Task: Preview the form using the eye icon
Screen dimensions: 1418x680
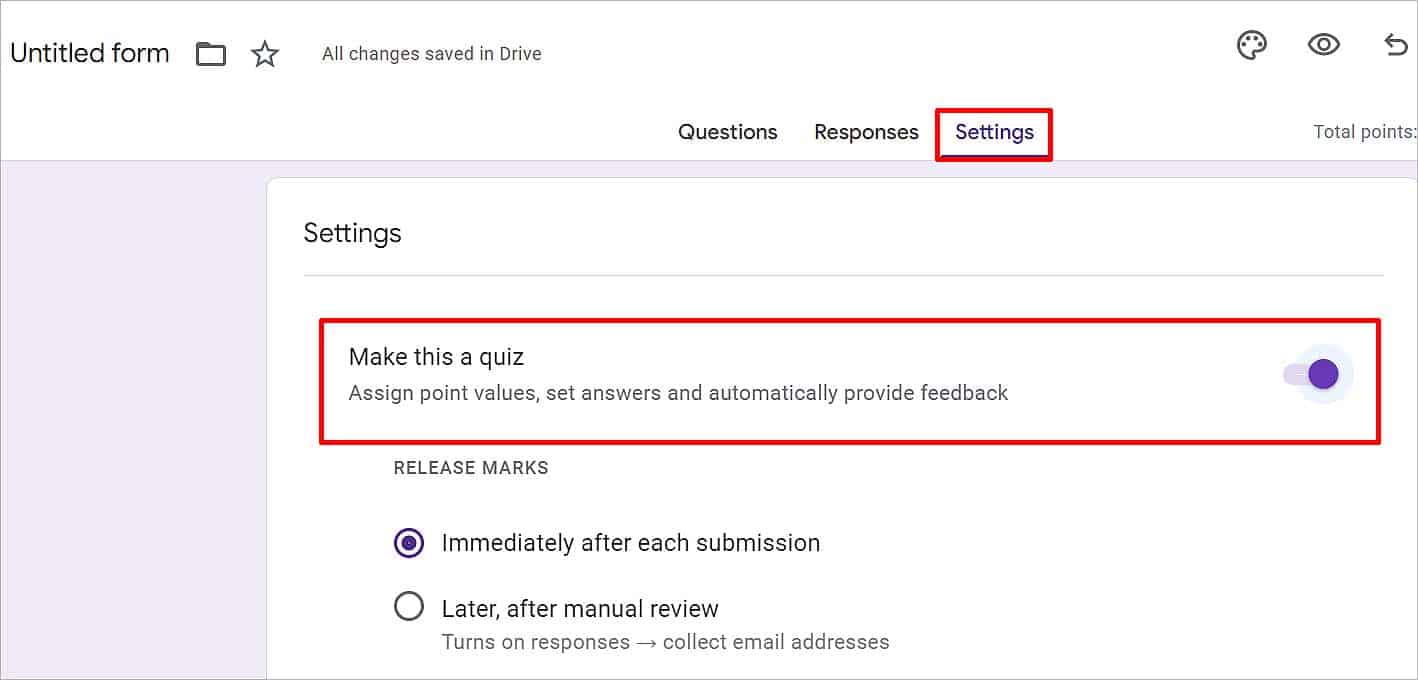Action: tap(1323, 45)
